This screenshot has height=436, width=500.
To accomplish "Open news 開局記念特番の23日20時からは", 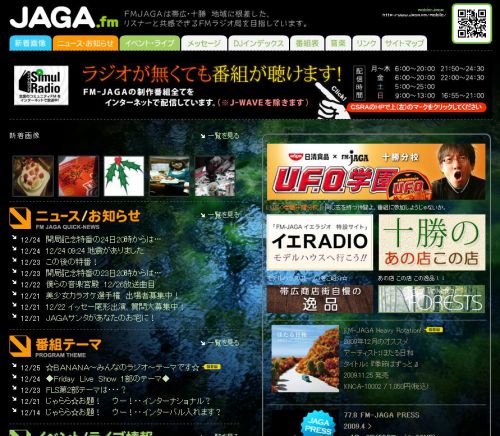I will (x=103, y=273).
